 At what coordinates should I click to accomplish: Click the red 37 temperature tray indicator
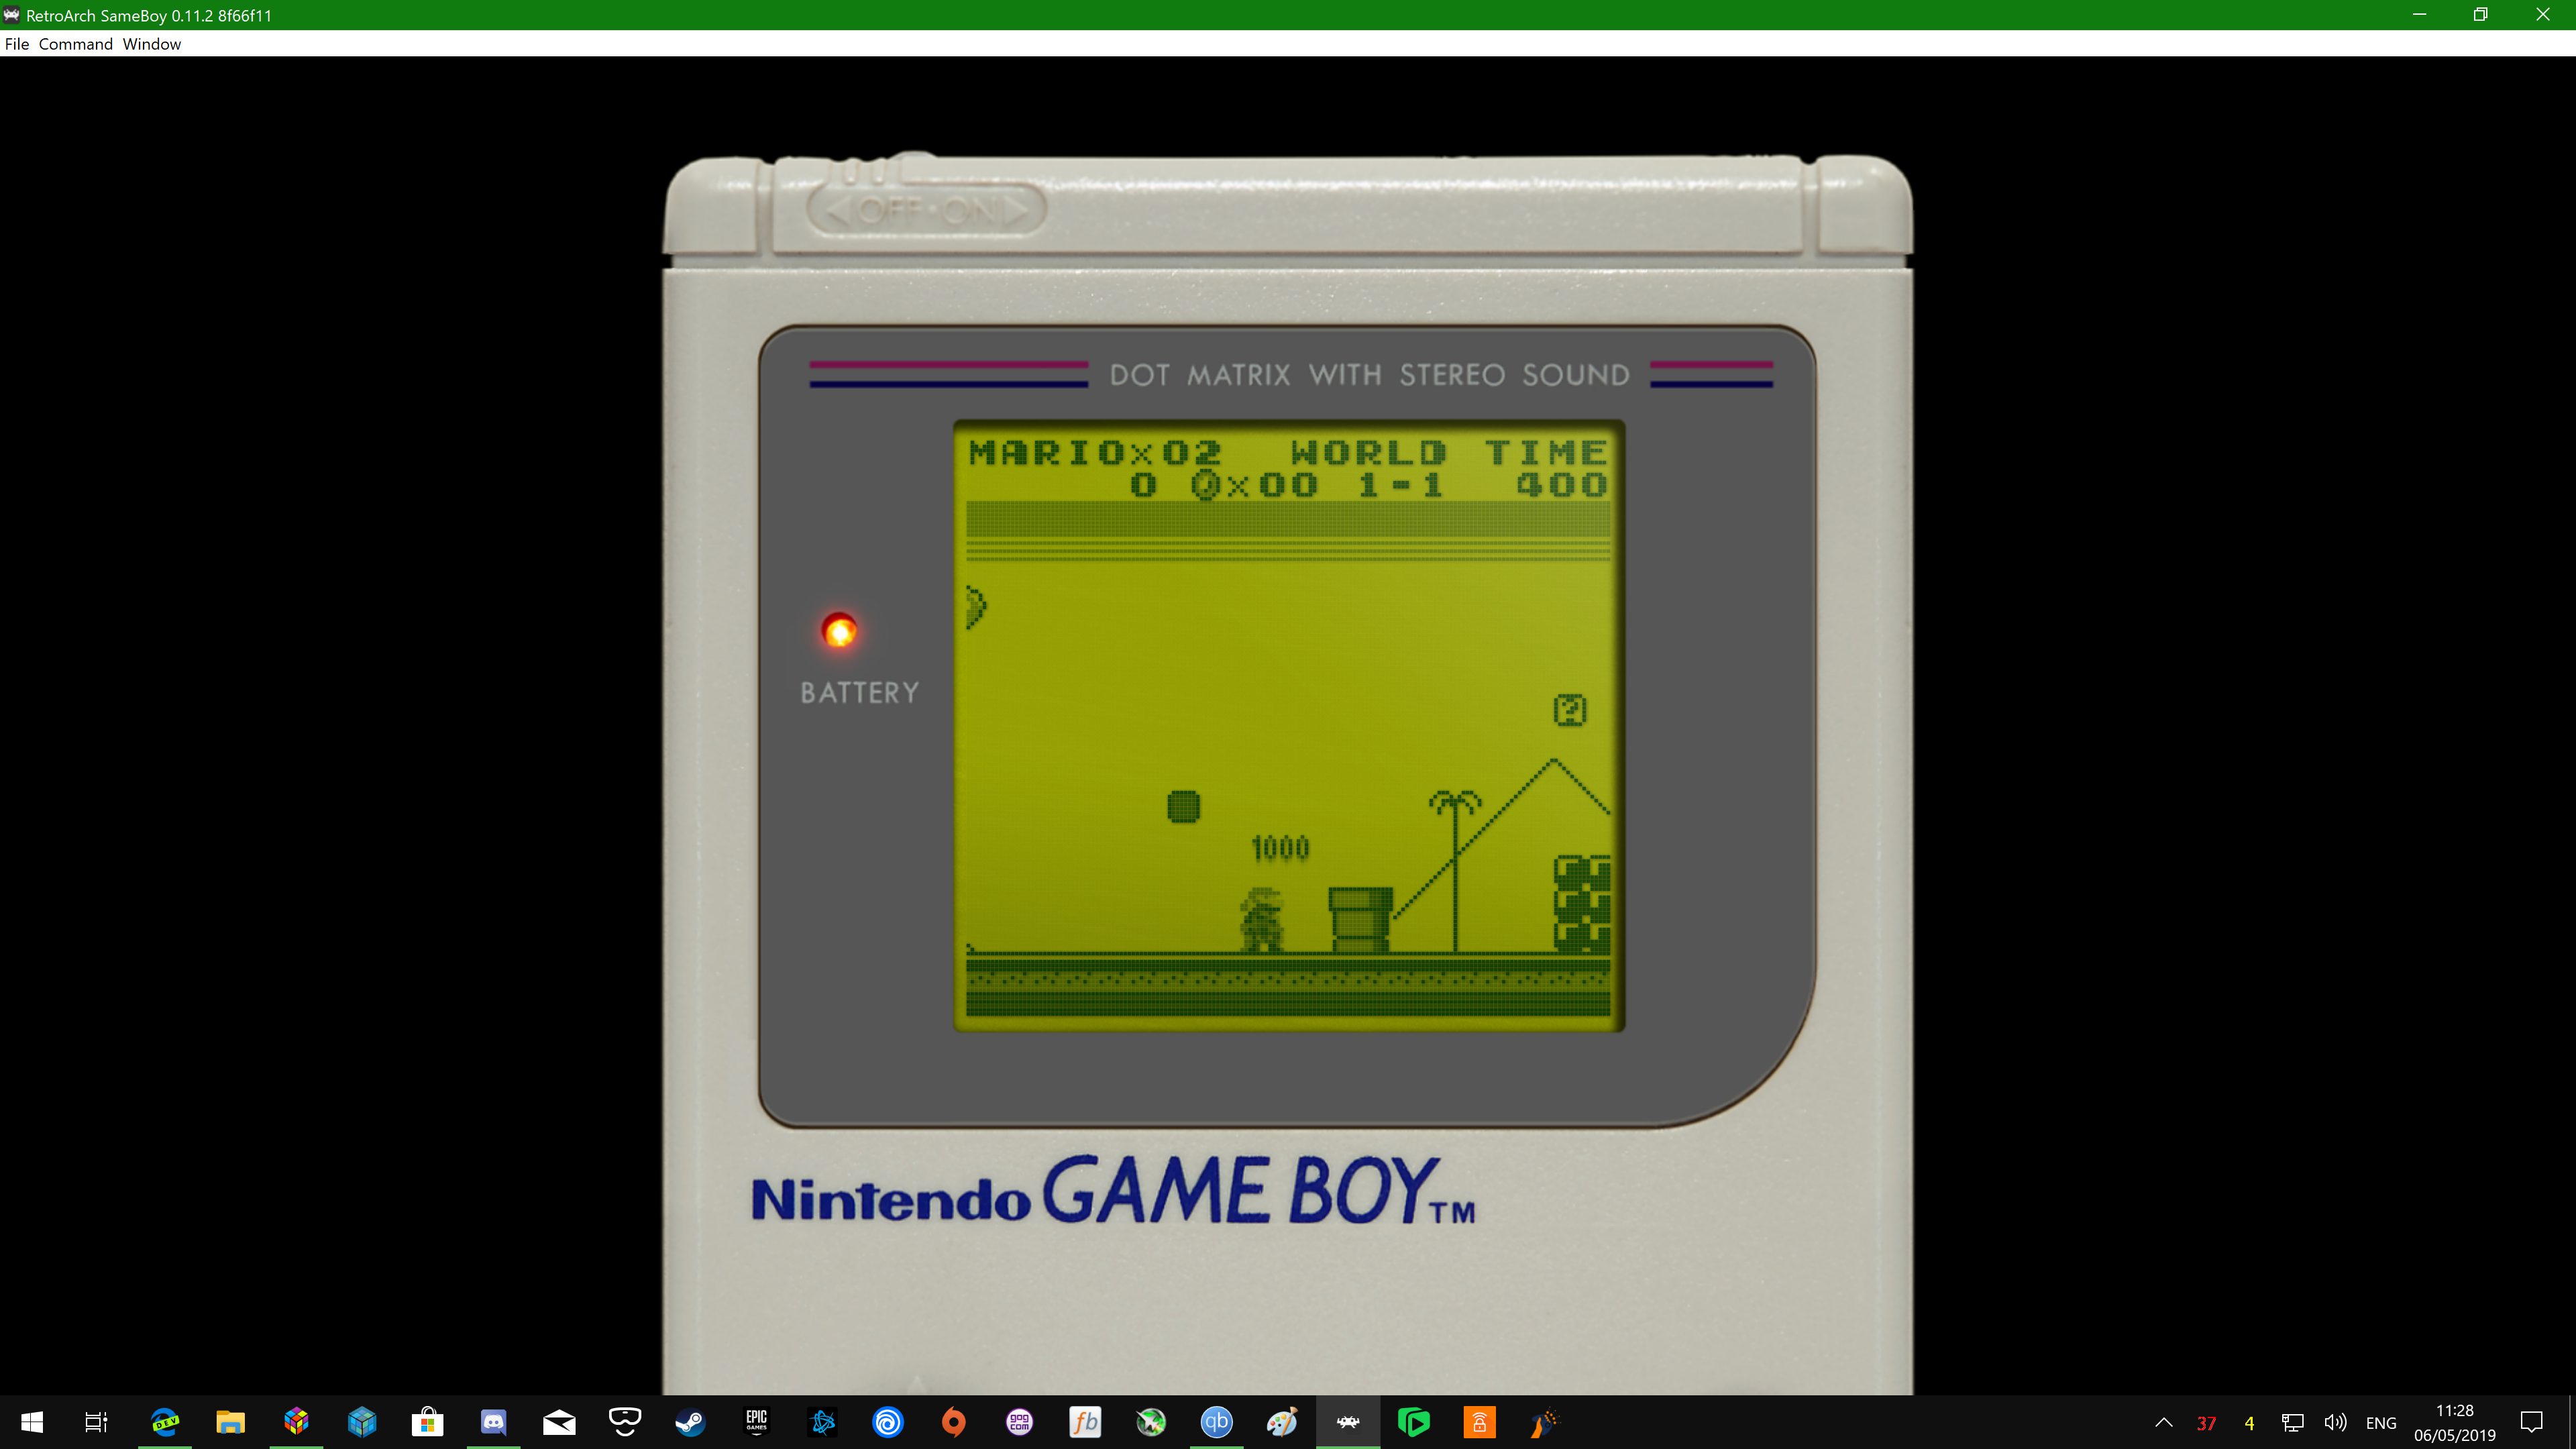tap(2206, 1423)
